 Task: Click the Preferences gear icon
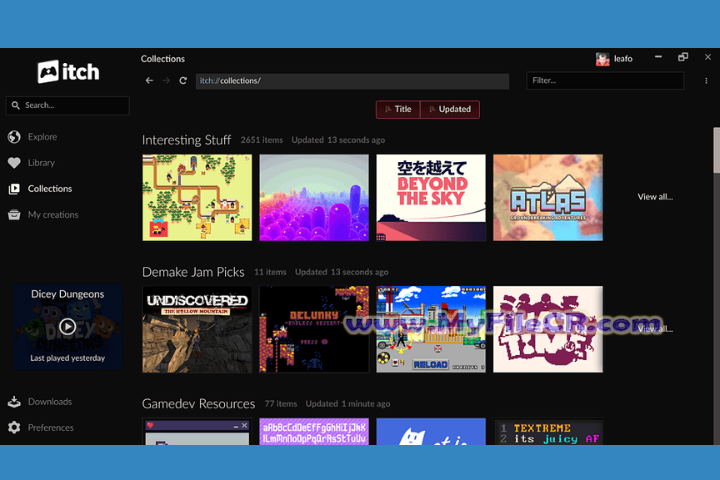14,428
